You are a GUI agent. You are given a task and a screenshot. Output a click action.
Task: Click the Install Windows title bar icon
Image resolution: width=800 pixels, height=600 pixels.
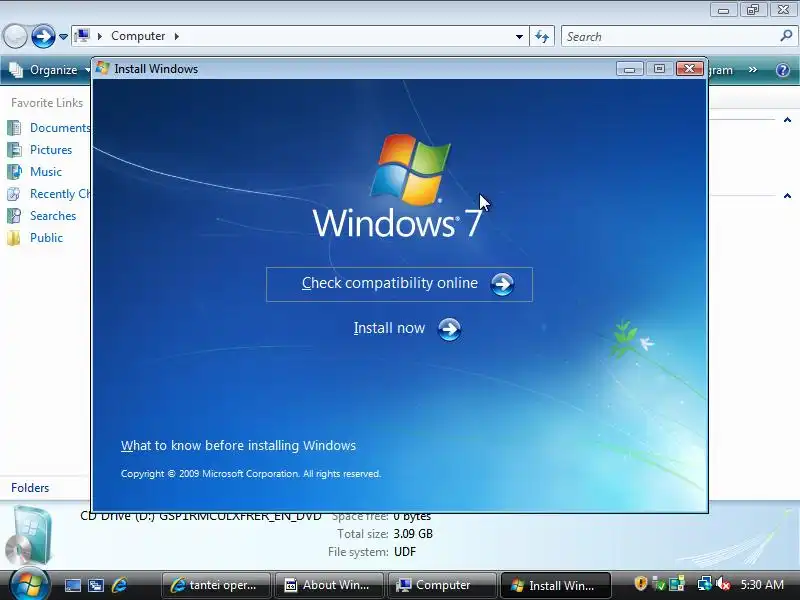click(x=103, y=68)
